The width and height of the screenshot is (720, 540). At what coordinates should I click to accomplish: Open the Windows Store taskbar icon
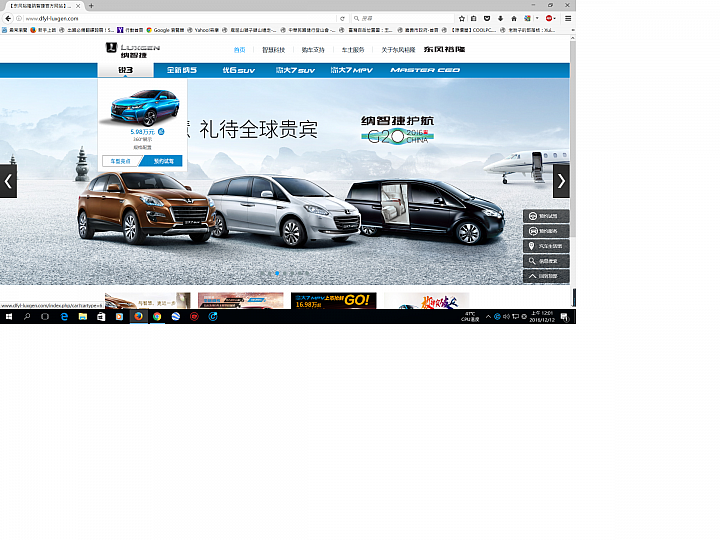pos(101,316)
